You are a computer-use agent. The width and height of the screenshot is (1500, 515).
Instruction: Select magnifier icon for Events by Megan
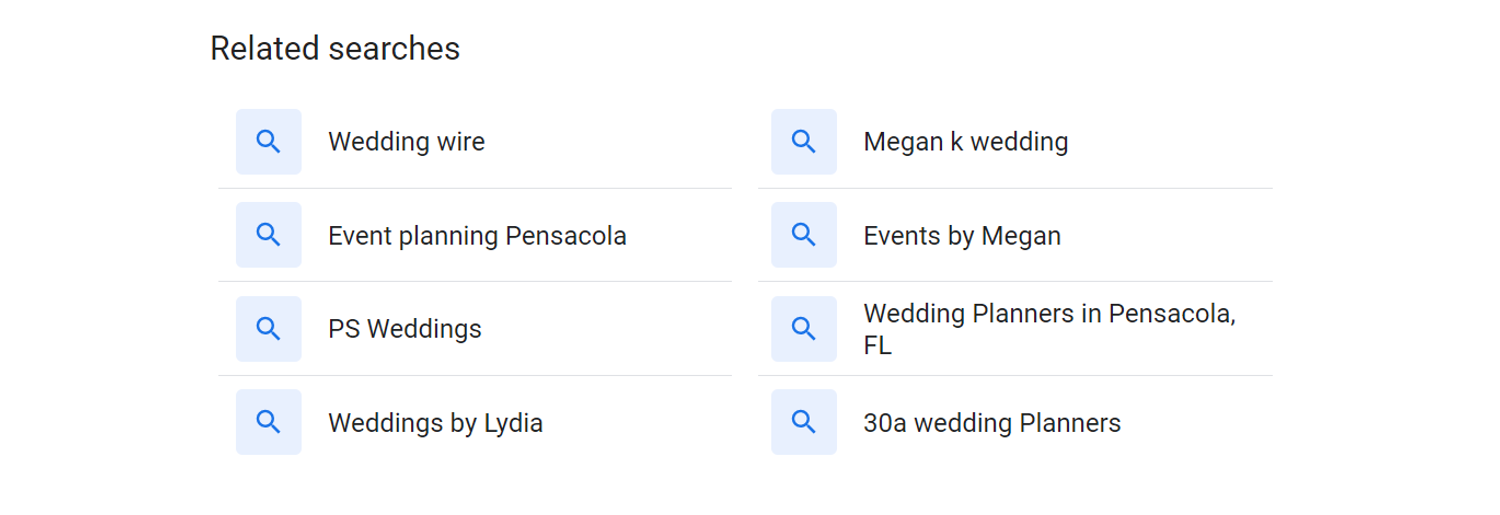tap(804, 235)
